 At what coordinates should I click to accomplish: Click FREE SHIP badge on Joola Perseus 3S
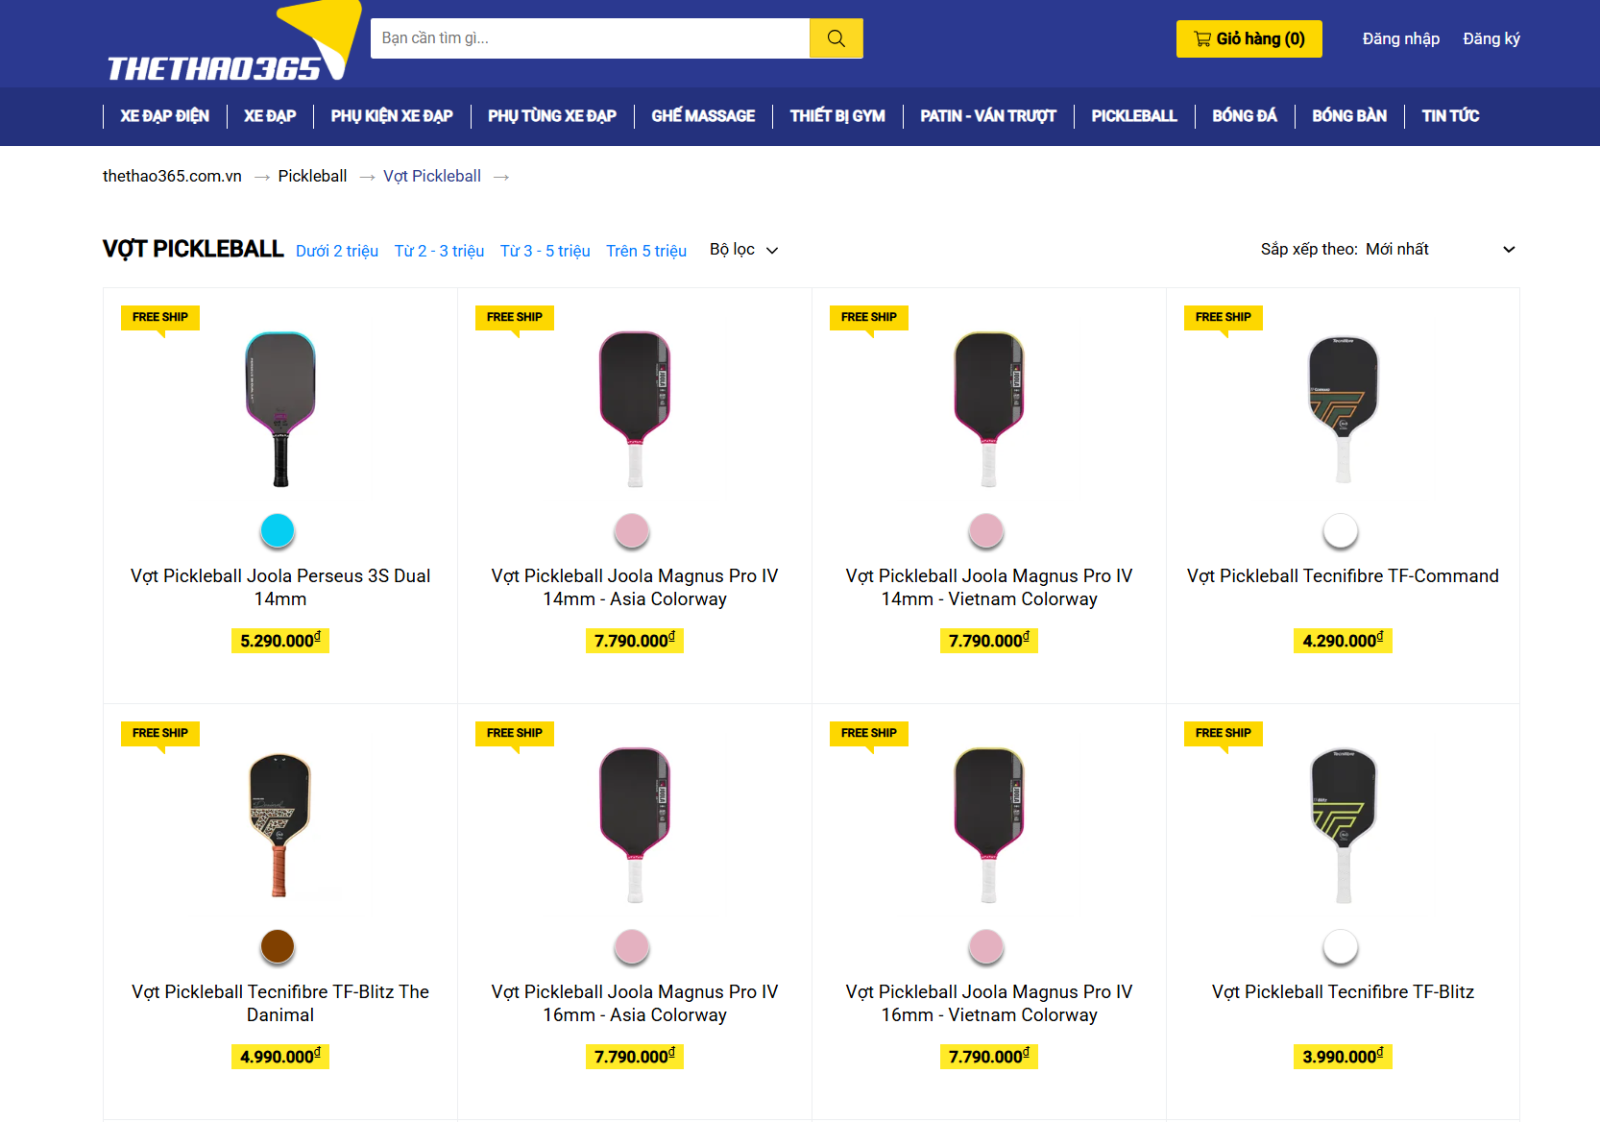[x=160, y=317]
